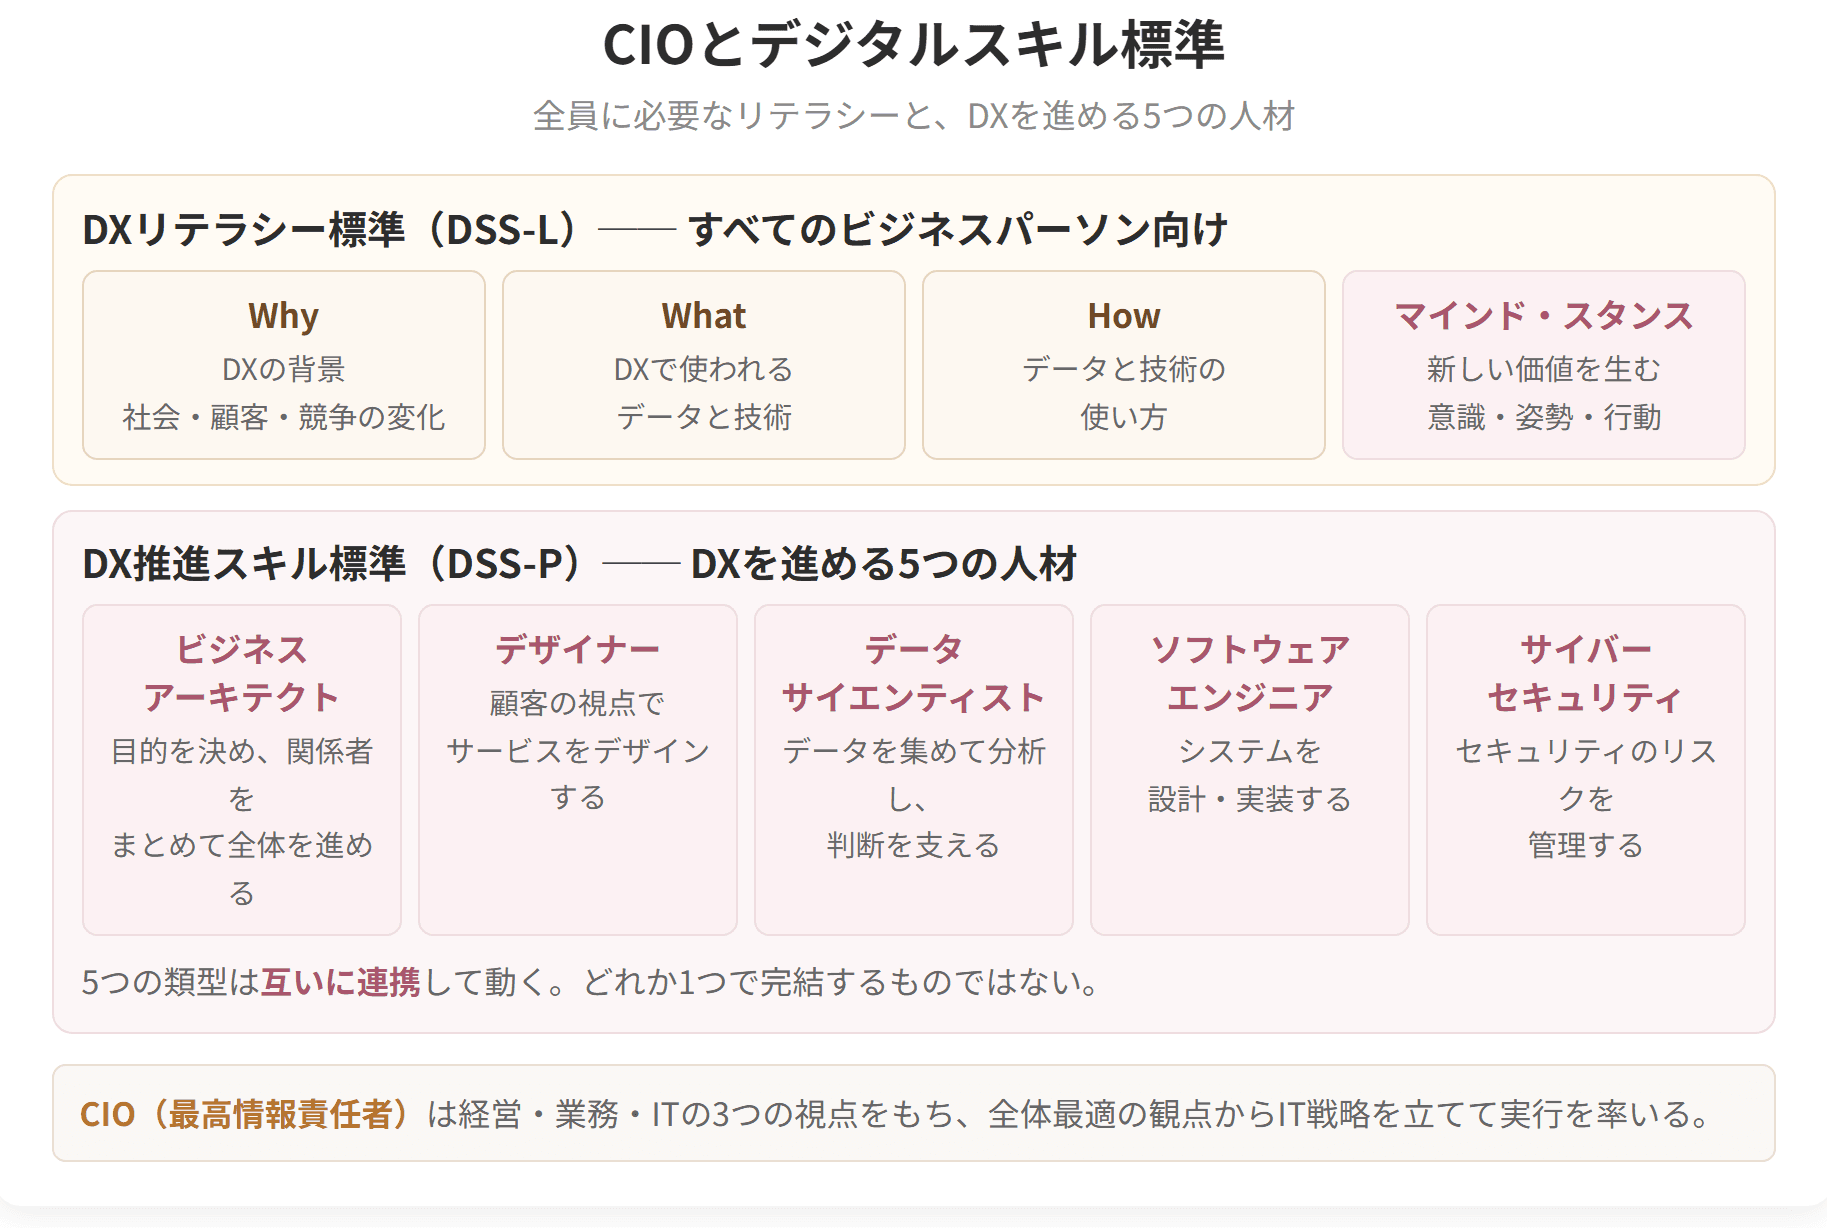Click the text 管理する
Viewport: 1827px width, 1228px height.
[x=1586, y=845]
